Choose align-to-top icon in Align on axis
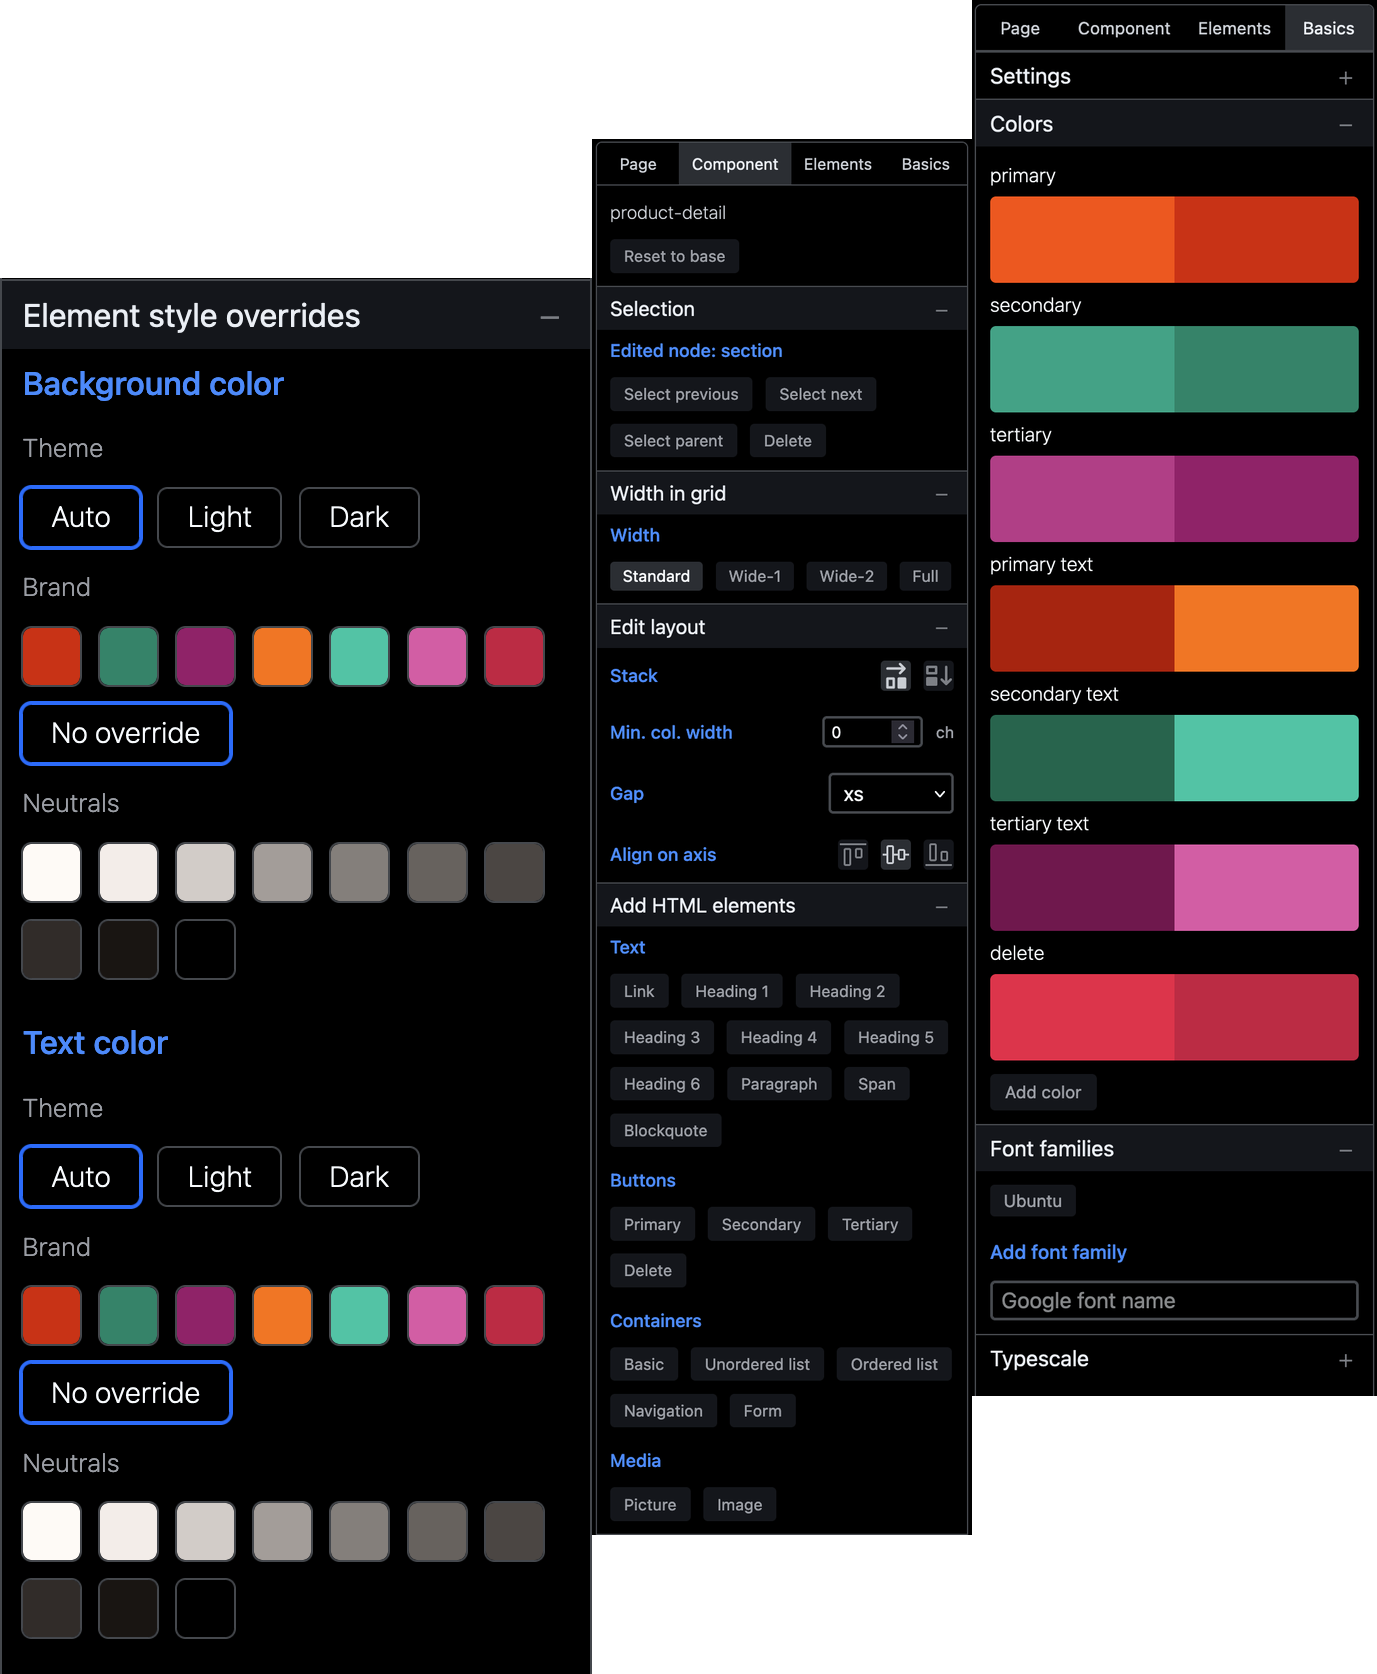The height and width of the screenshot is (1674, 1377). coord(852,855)
